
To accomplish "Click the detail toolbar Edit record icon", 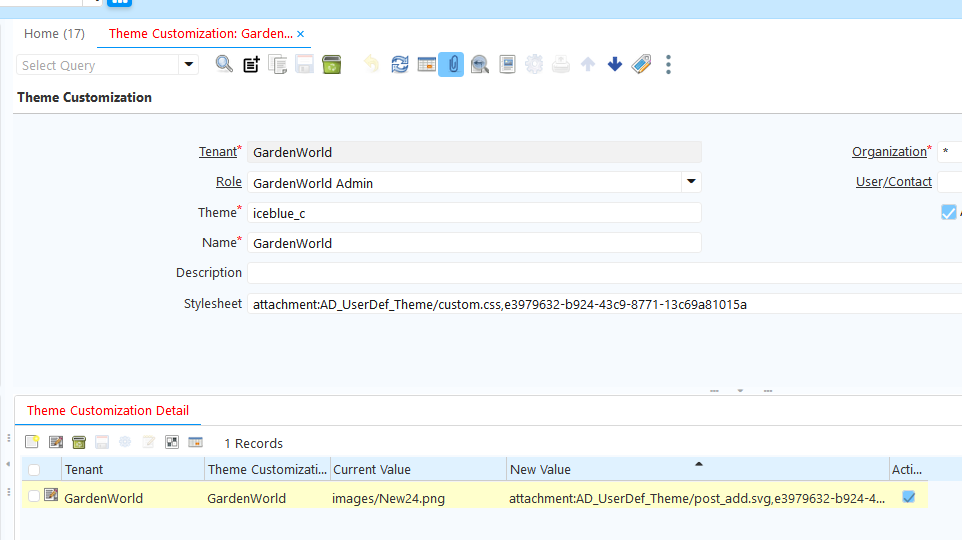I will coord(56,442).
